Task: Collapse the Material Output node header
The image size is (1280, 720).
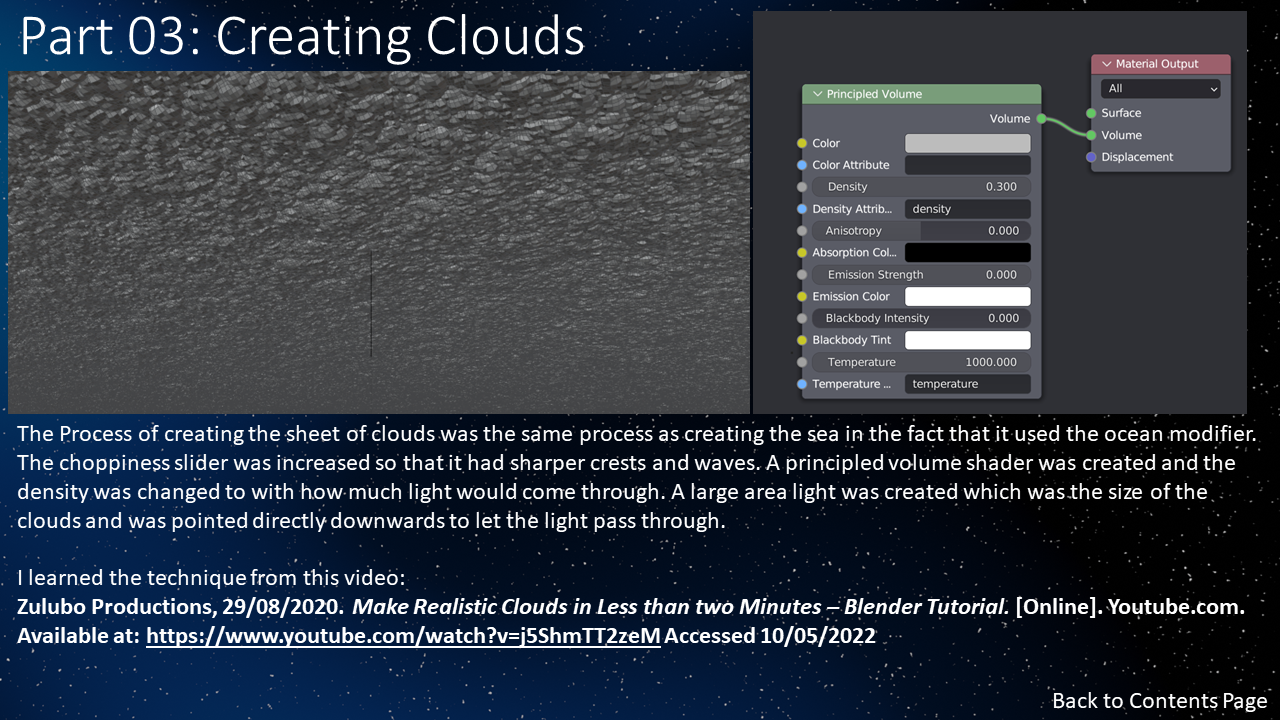Action: coord(1106,64)
